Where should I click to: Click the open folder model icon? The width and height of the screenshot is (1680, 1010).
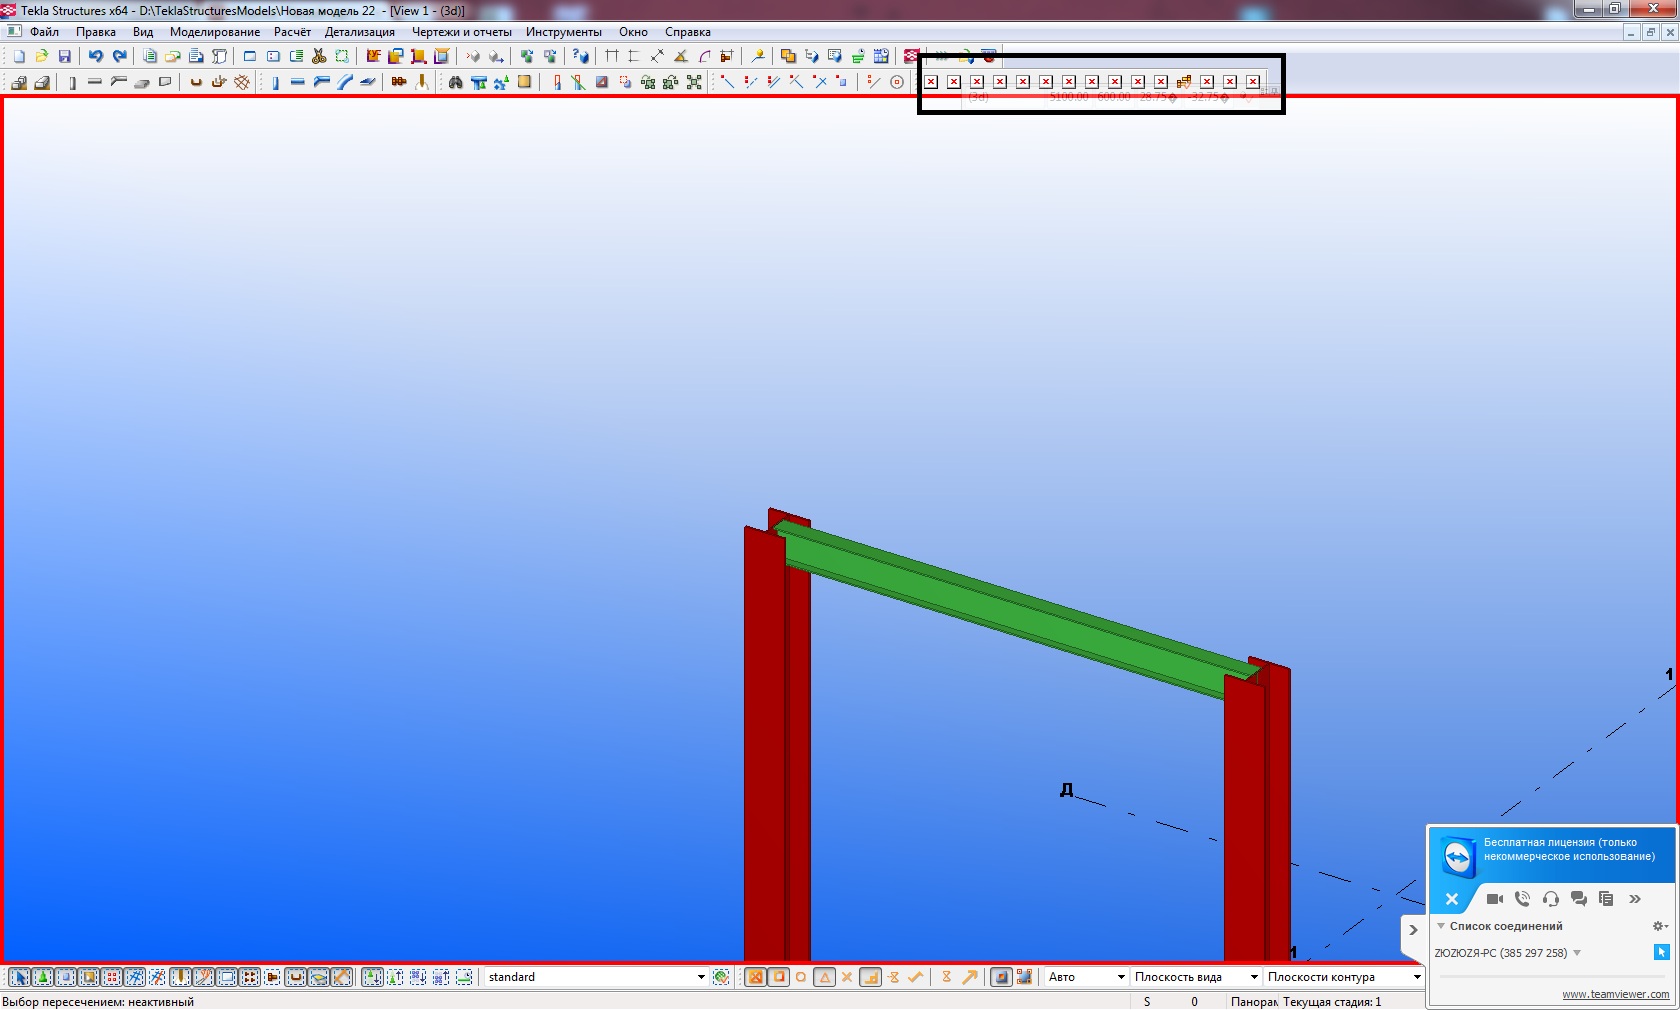pyautogui.click(x=42, y=57)
